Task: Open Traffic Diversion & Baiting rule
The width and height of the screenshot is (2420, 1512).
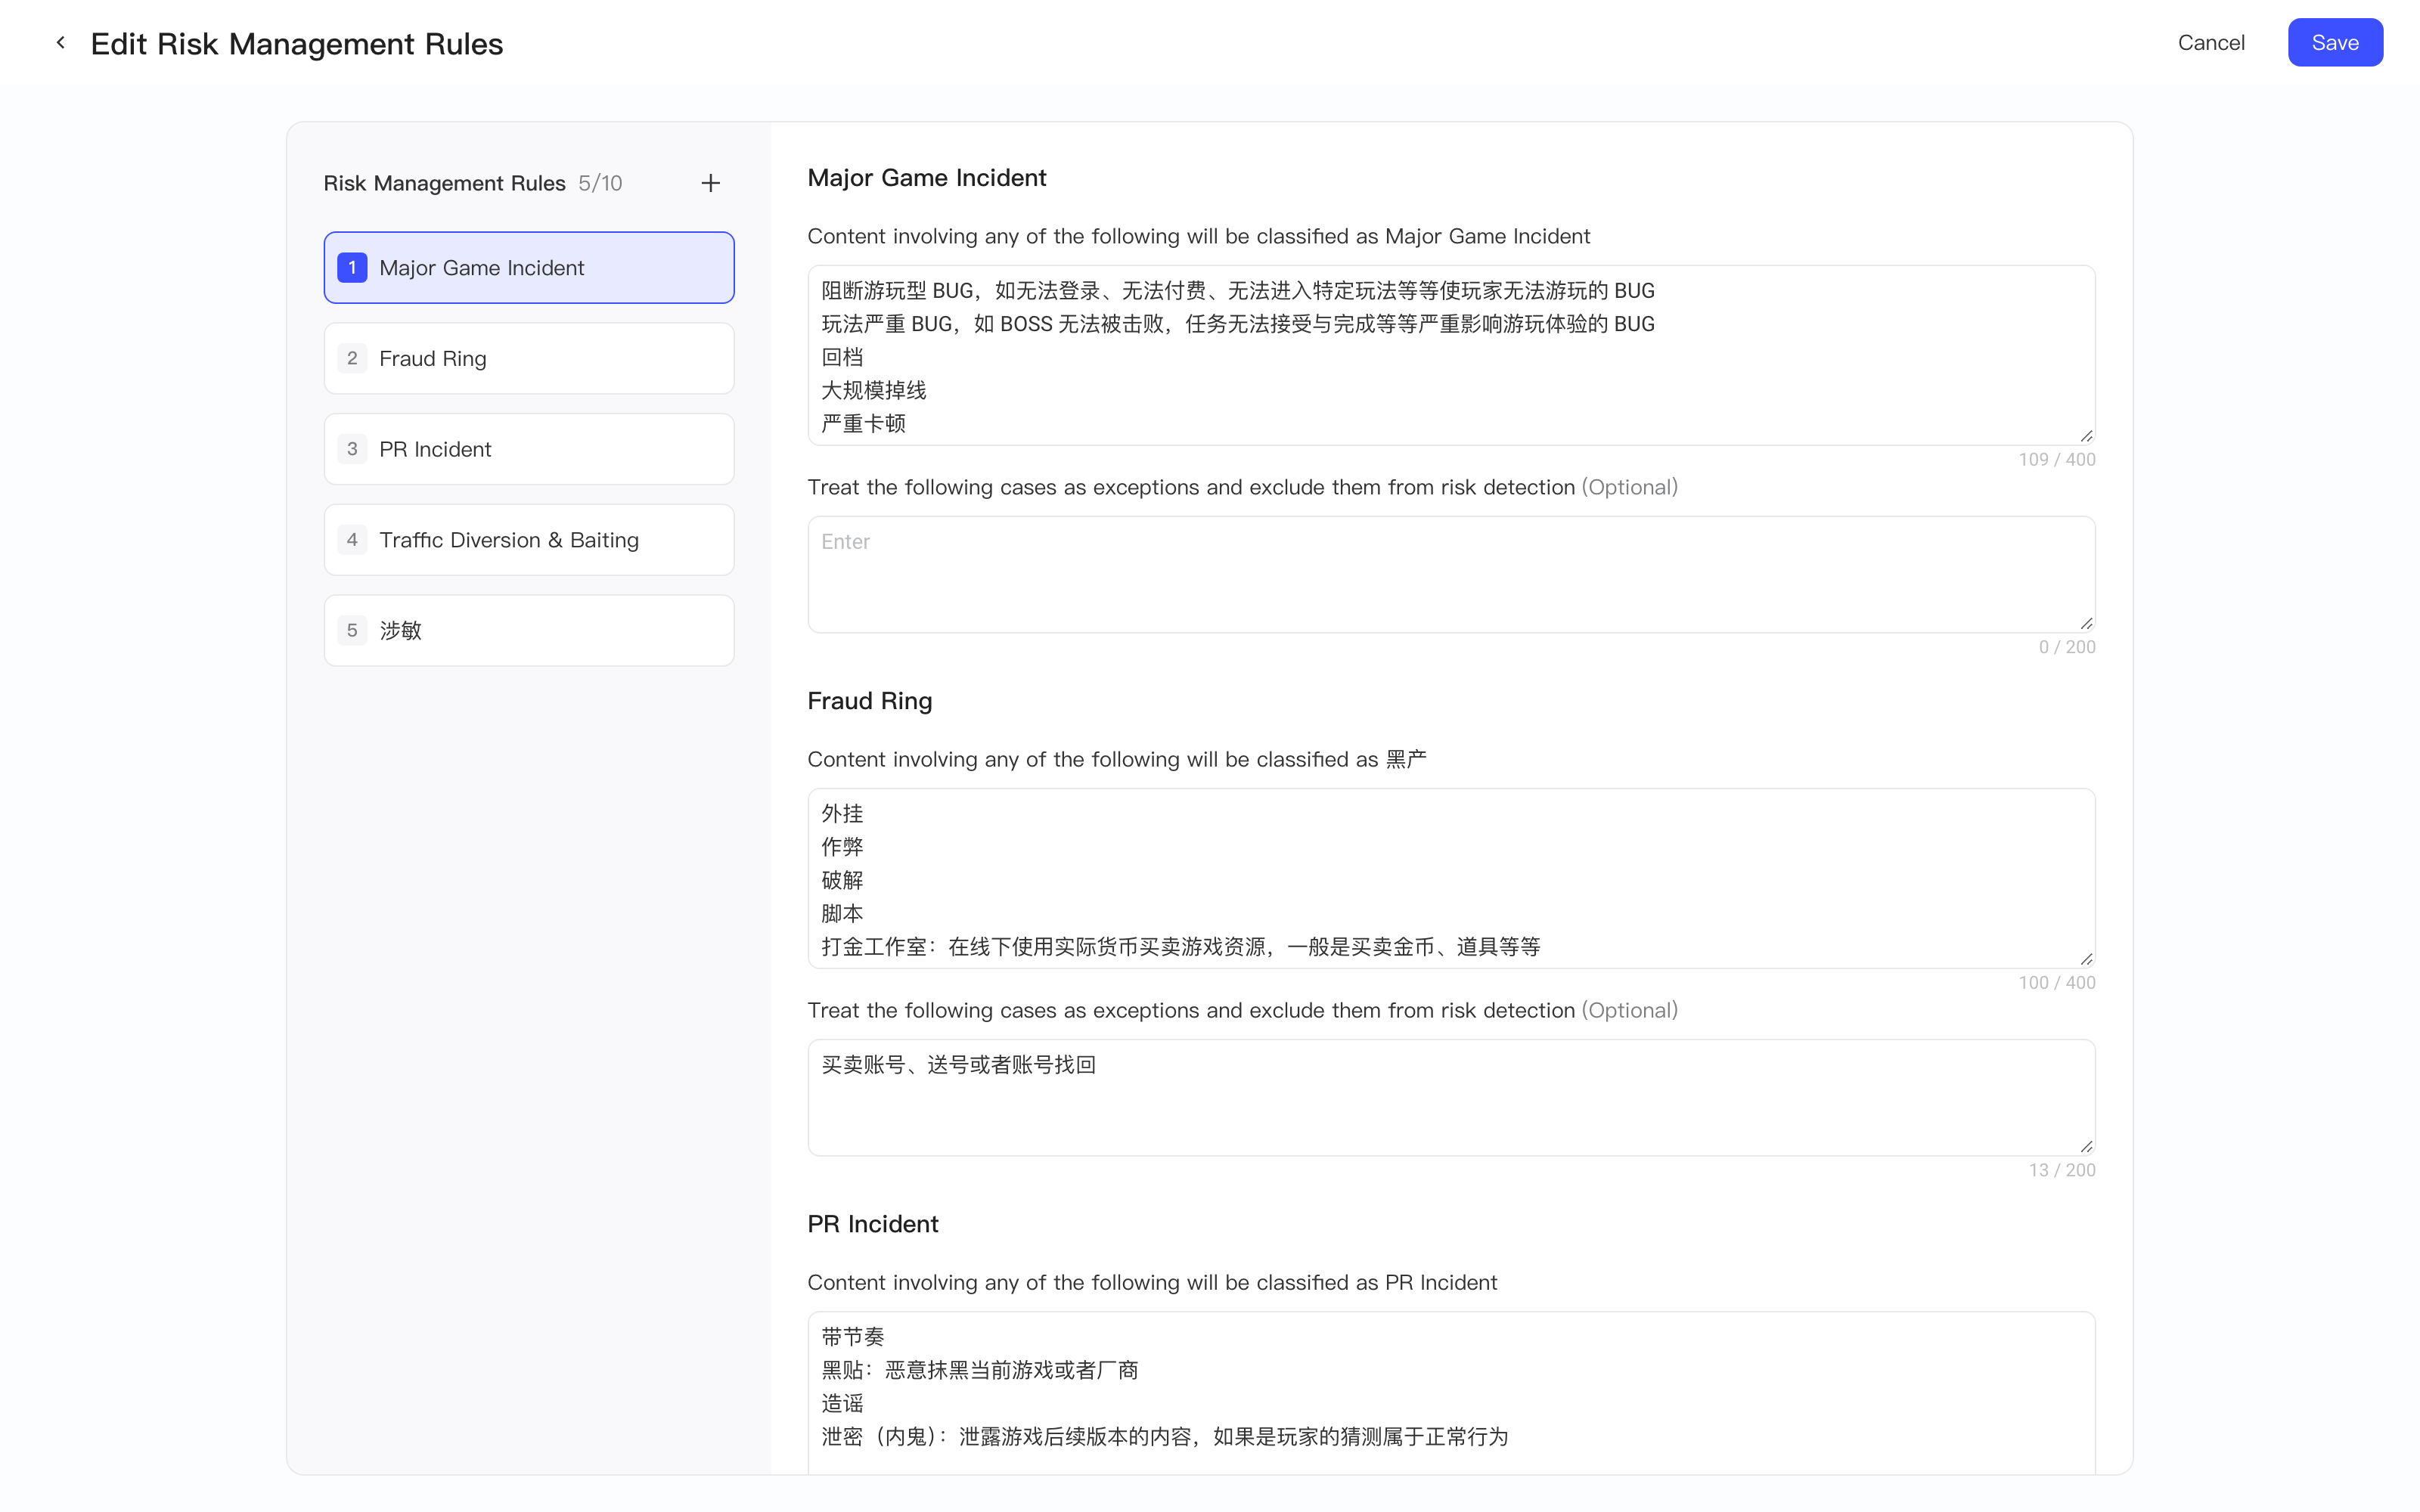Action: (529, 540)
